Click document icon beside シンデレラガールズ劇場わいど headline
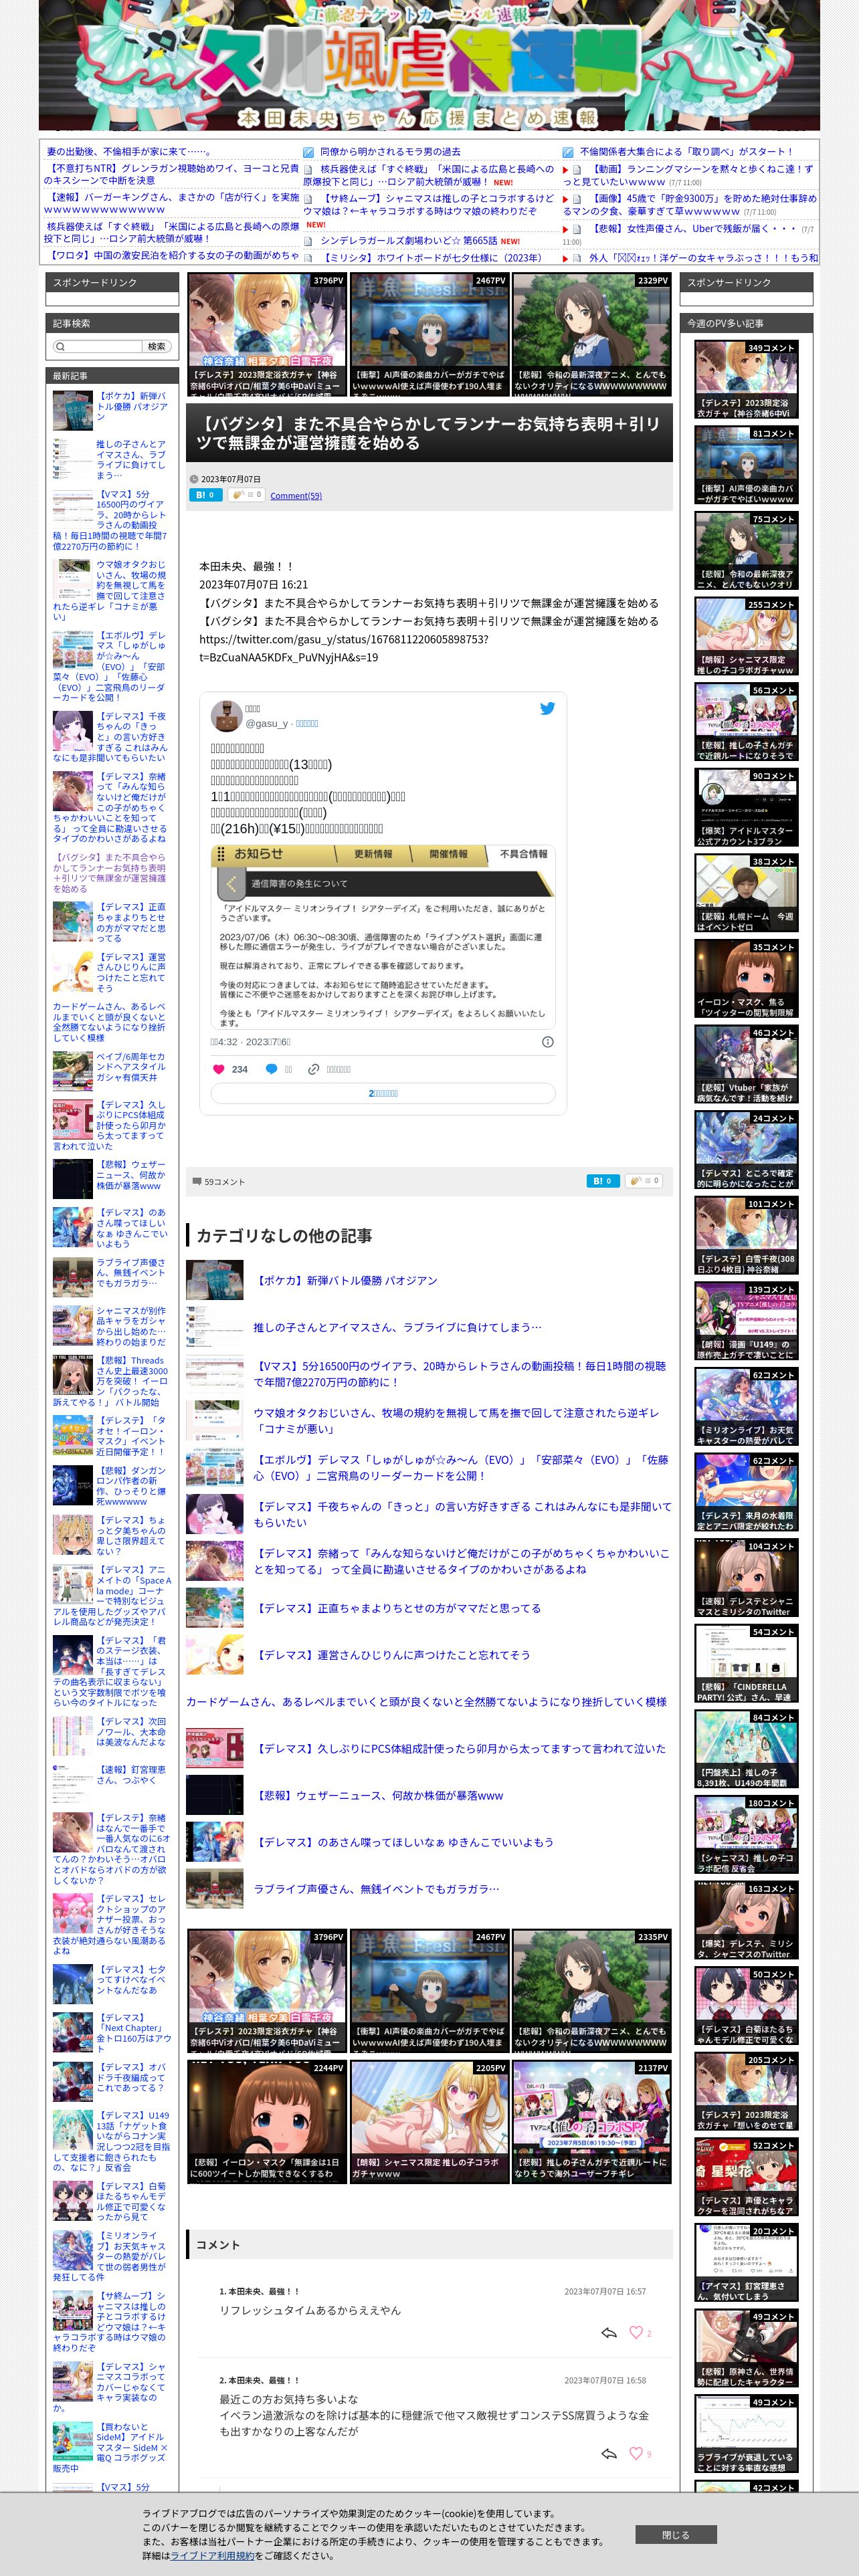This screenshot has height=2576, width=859. click(309, 241)
